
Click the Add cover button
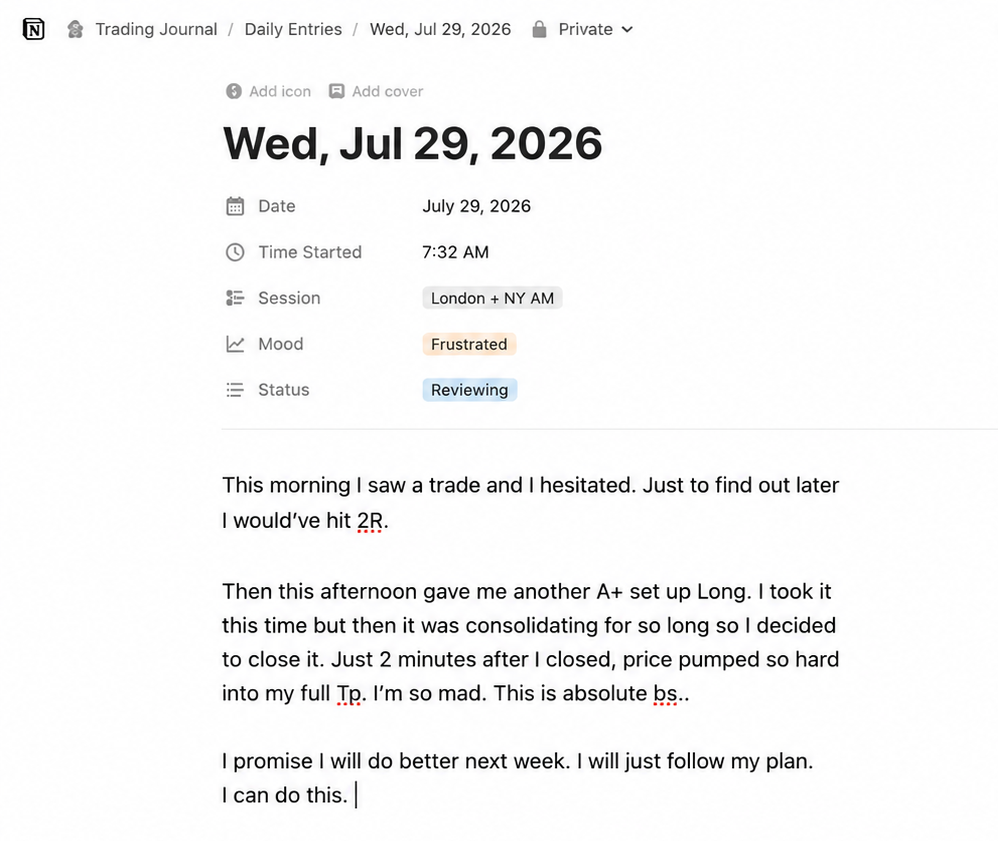376,91
